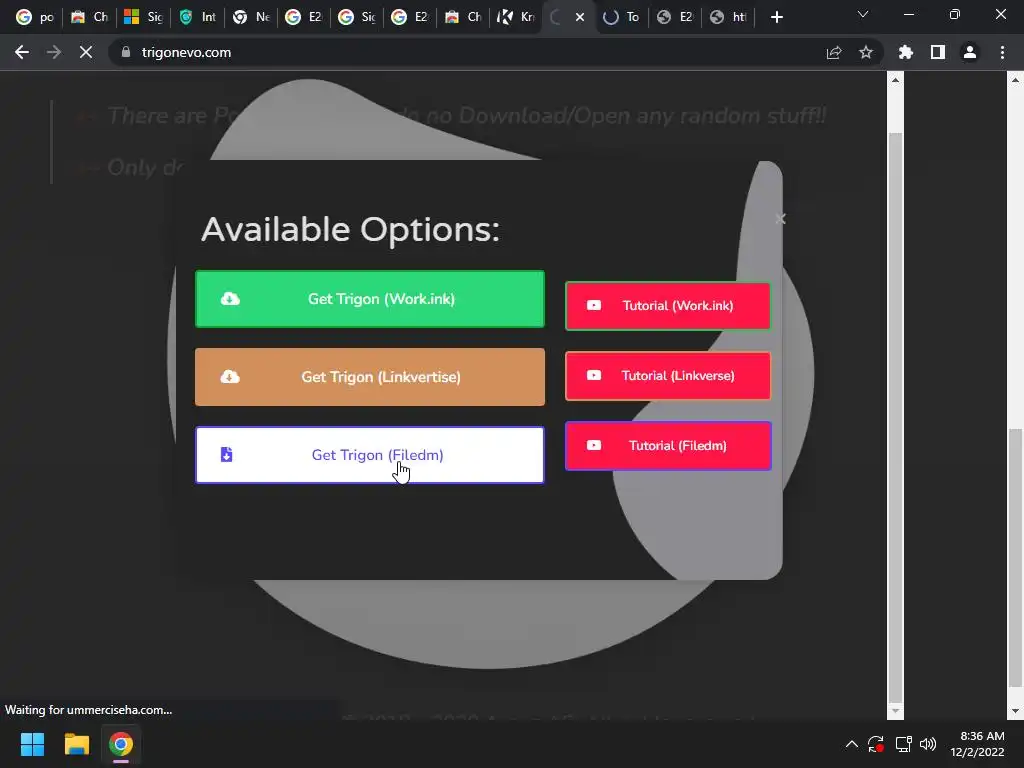Click YouTube icon on Tutorial (Work.ink)
This screenshot has height=768, width=1024.
coord(594,305)
